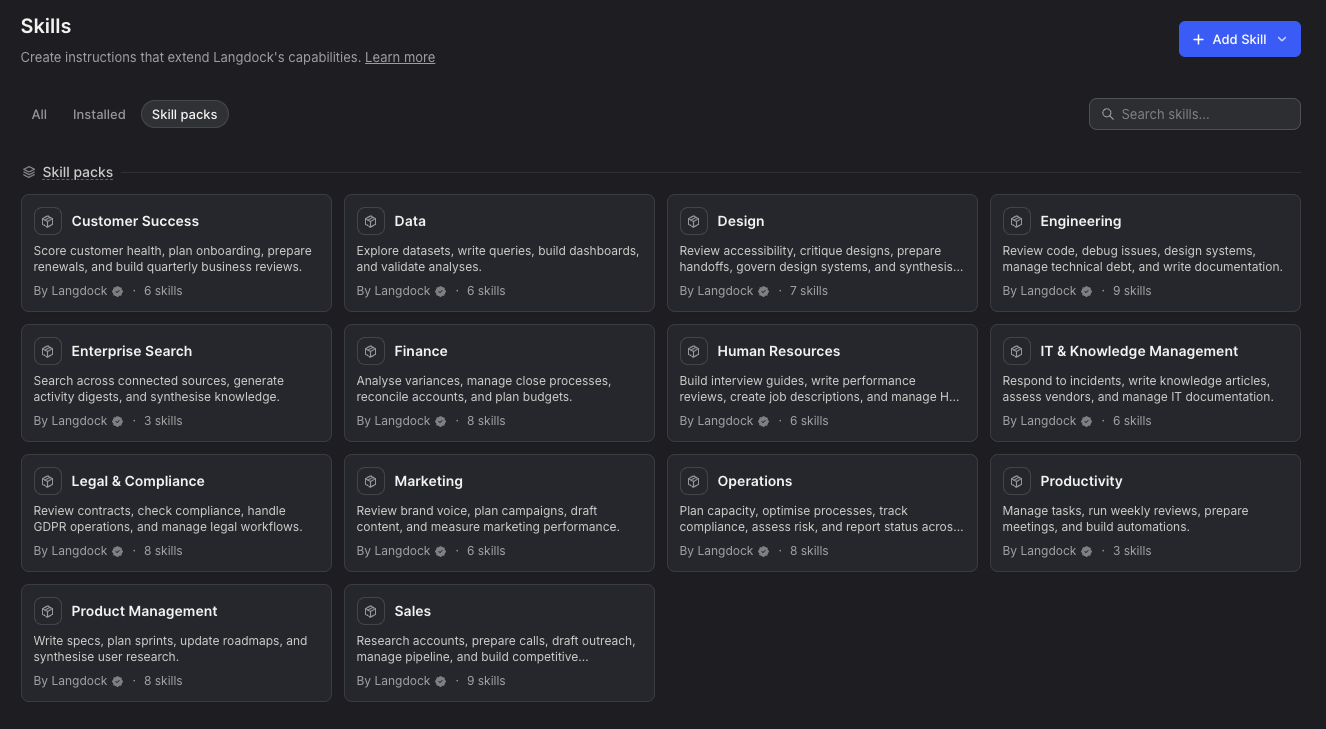Click the Productivity pack cube icon

coord(1017,481)
